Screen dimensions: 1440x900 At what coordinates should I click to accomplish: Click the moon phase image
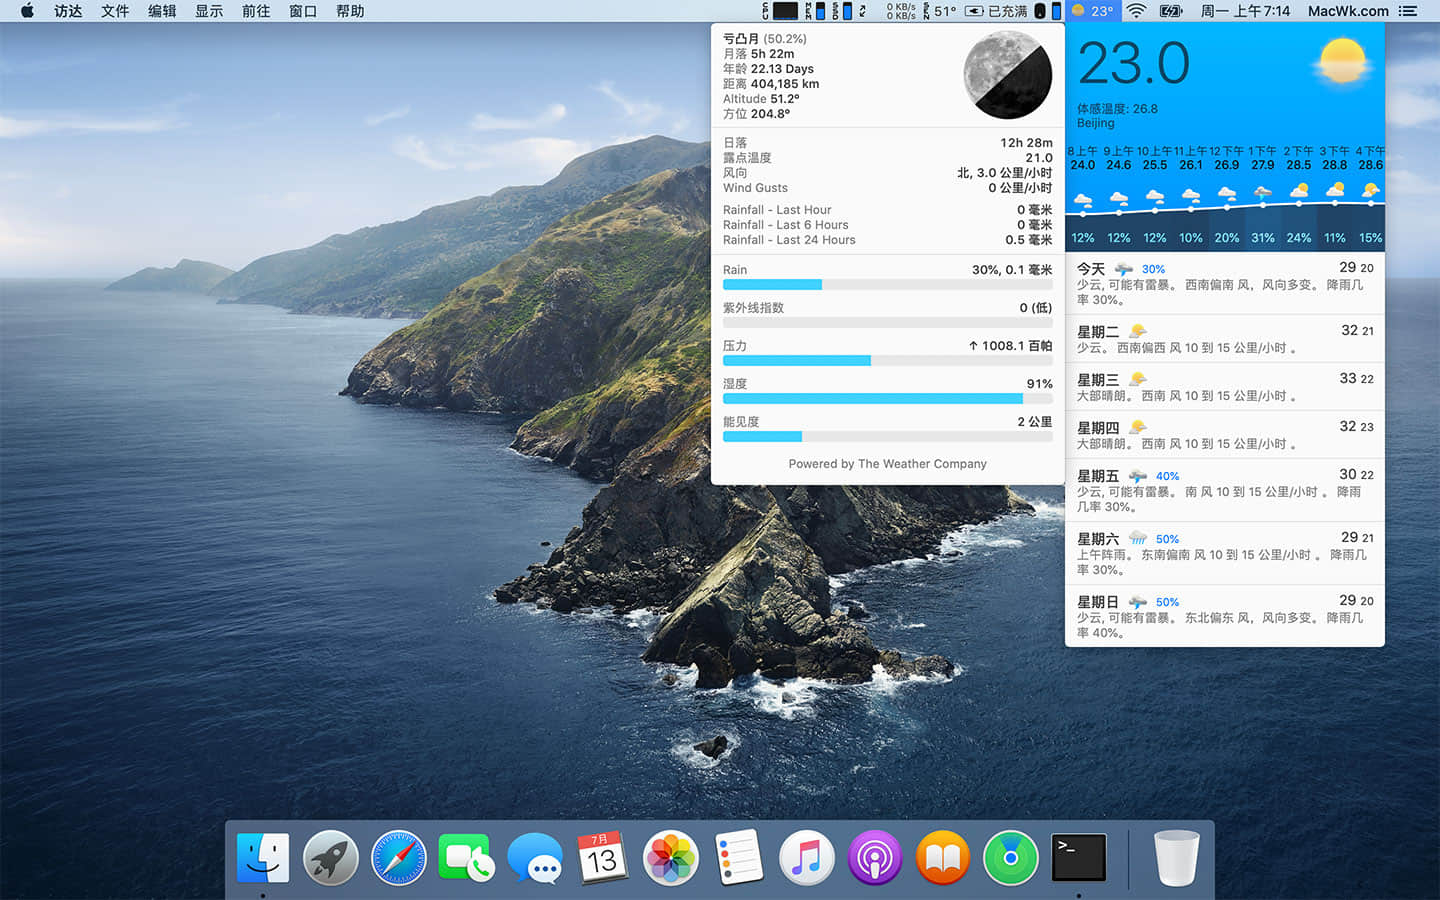(x=1007, y=75)
